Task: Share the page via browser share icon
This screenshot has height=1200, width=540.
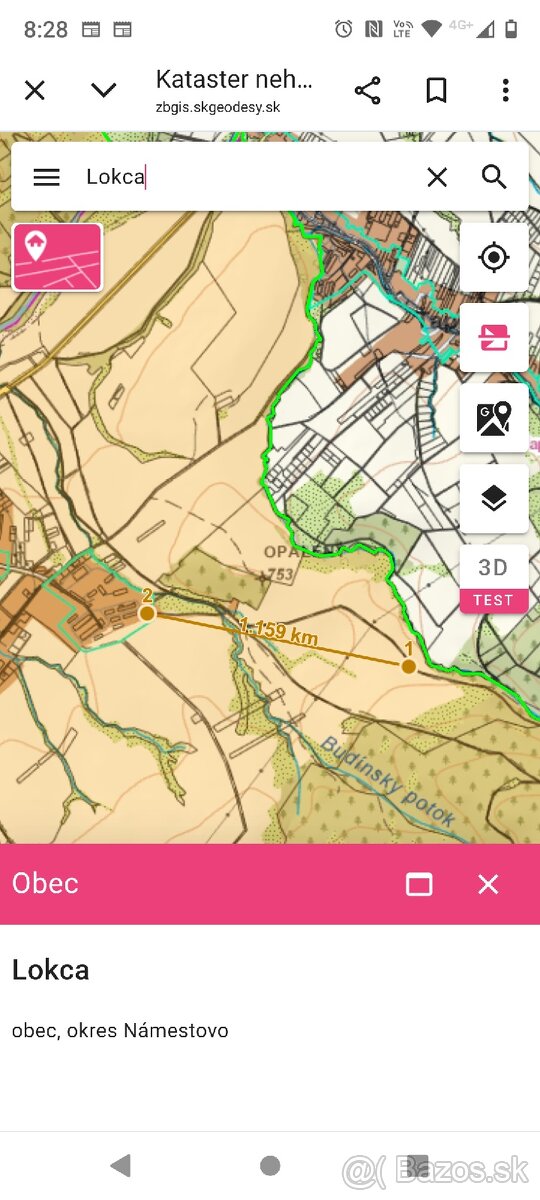Action: (x=368, y=91)
